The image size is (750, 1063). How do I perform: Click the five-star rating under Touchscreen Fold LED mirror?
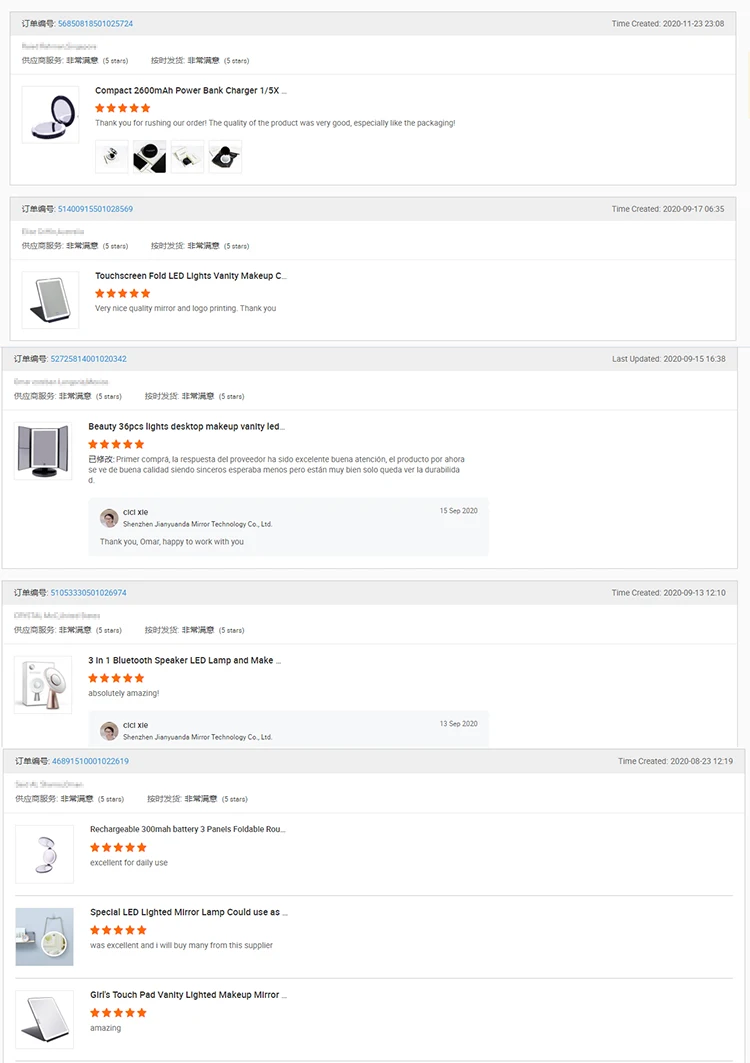coord(123,293)
